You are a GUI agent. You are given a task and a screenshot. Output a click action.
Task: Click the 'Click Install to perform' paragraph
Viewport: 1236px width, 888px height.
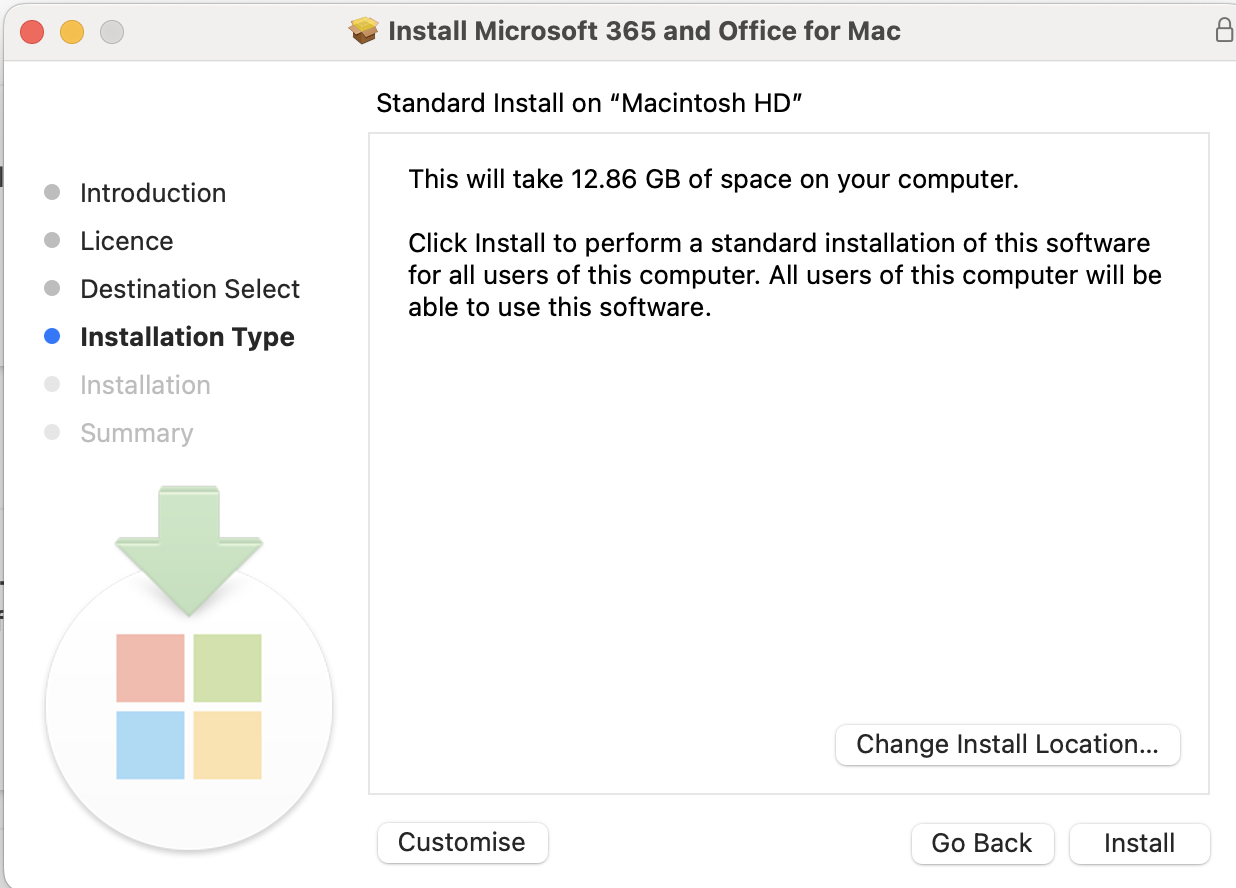click(785, 275)
